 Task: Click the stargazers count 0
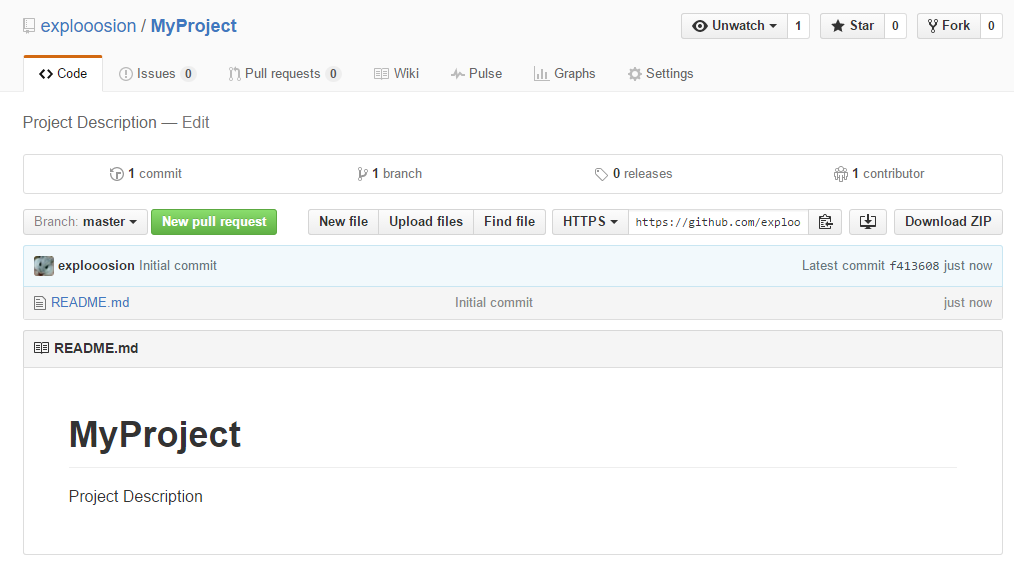pos(895,26)
